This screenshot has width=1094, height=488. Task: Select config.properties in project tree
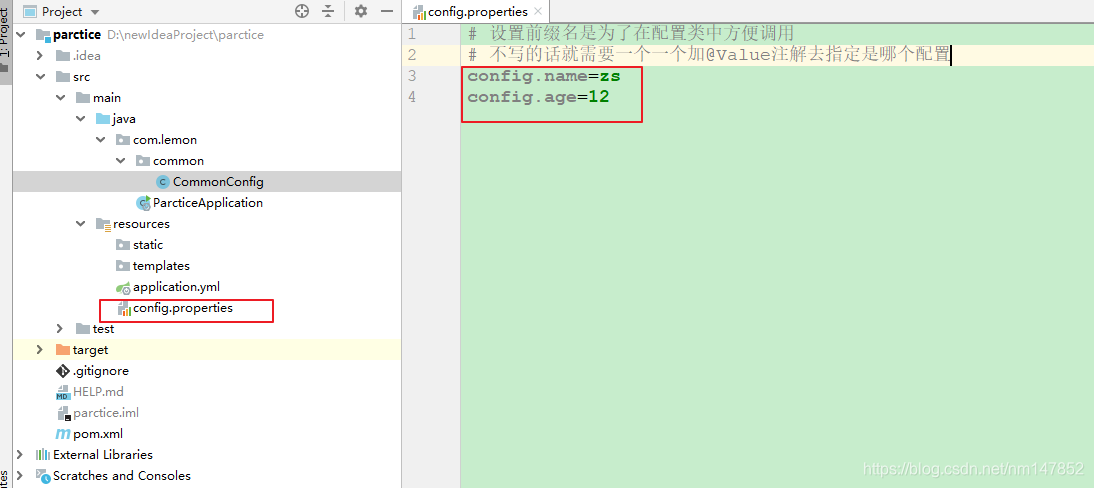click(x=183, y=307)
